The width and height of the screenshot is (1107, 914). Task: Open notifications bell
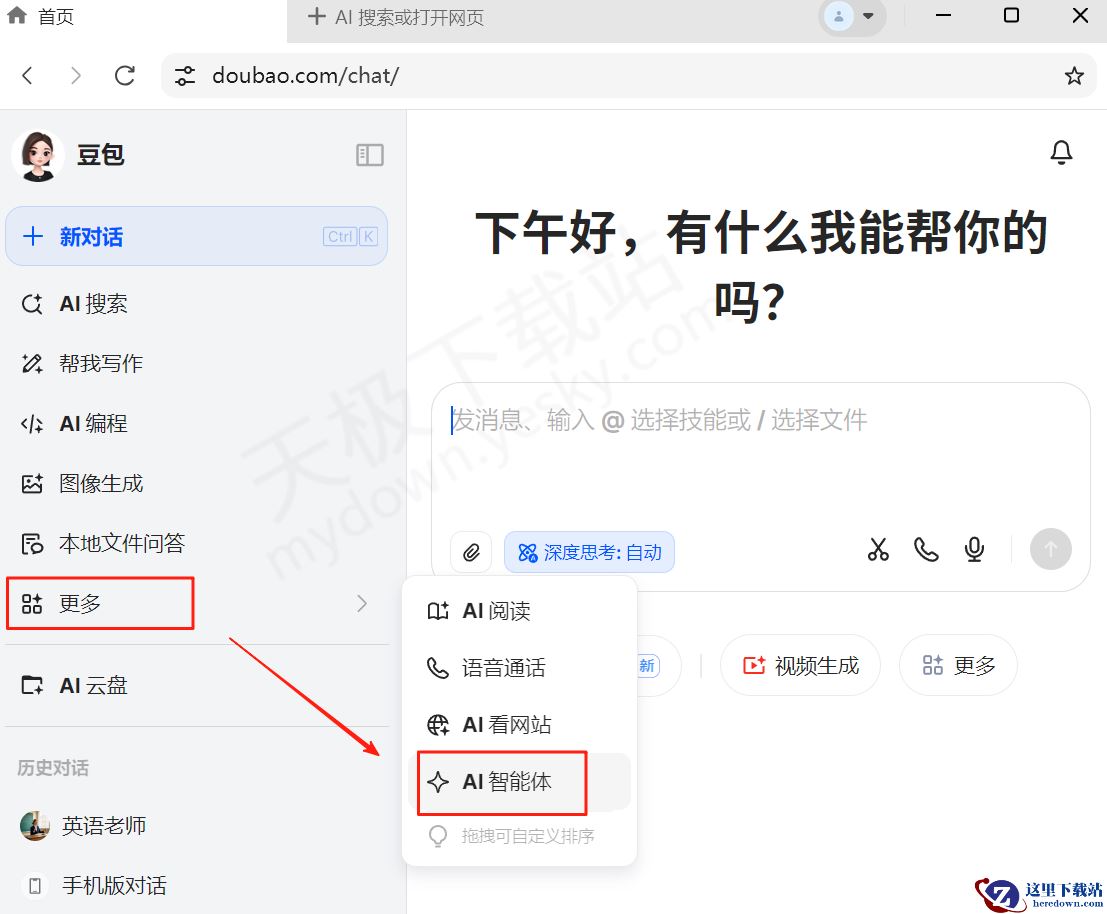[1061, 152]
